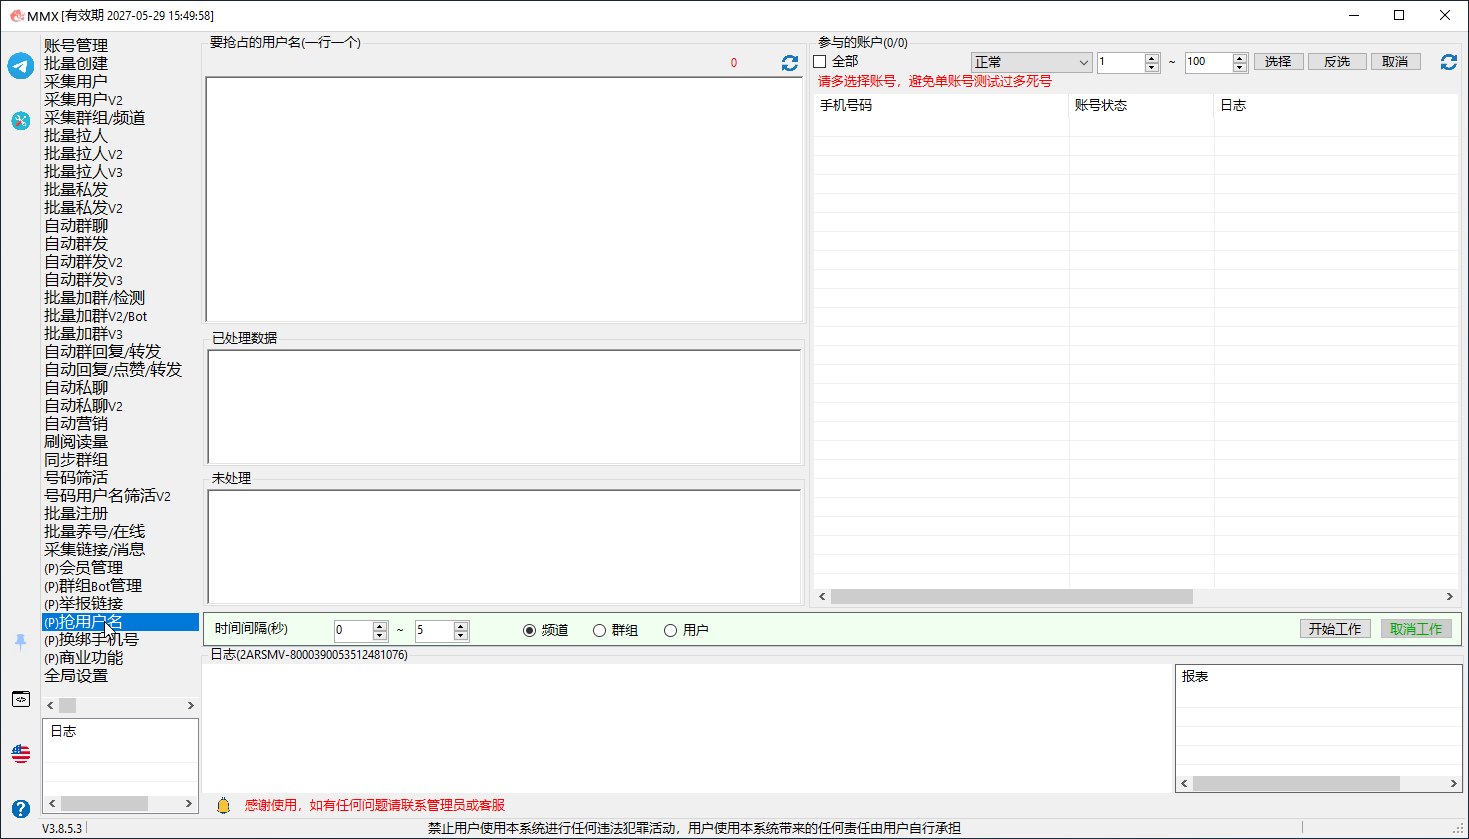Open 采集群组/频道 menu item
The width and height of the screenshot is (1469, 839).
coord(95,118)
